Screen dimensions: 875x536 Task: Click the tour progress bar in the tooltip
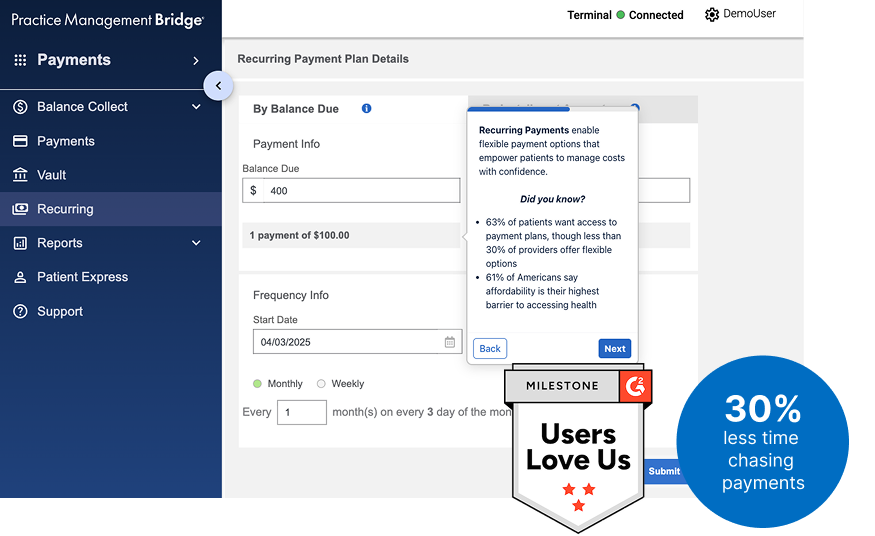click(x=552, y=109)
